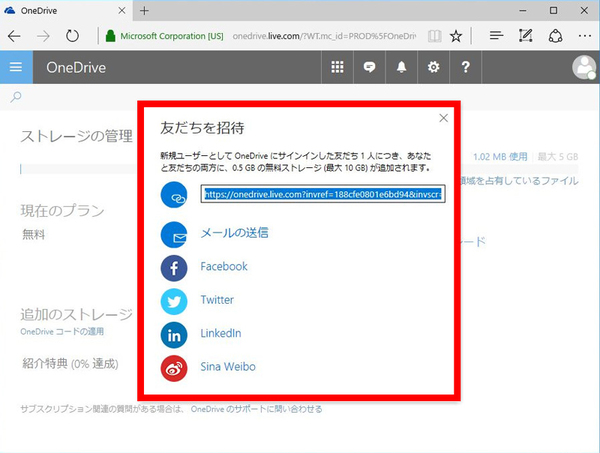Click the 領域を占有しているファイル link
Image resolution: width=600 pixels, height=453 pixels.
(x=520, y=181)
